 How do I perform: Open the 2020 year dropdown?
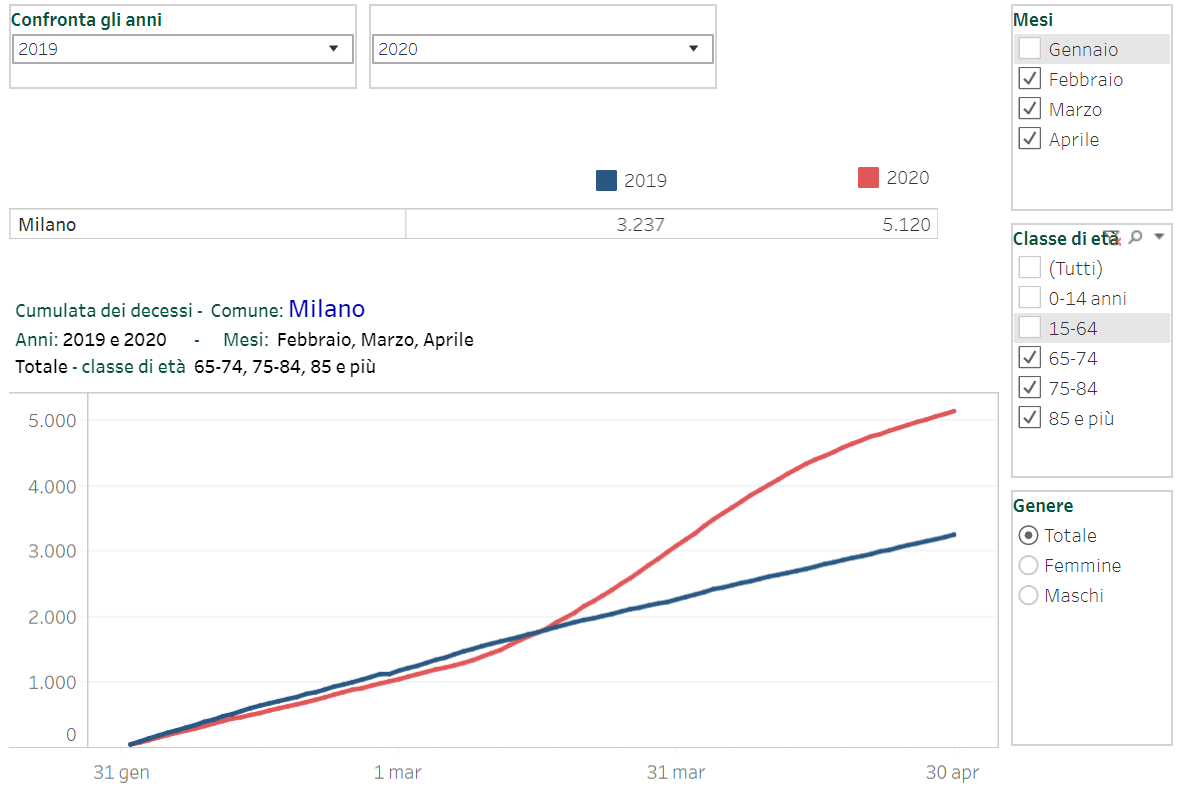click(x=542, y=49)
